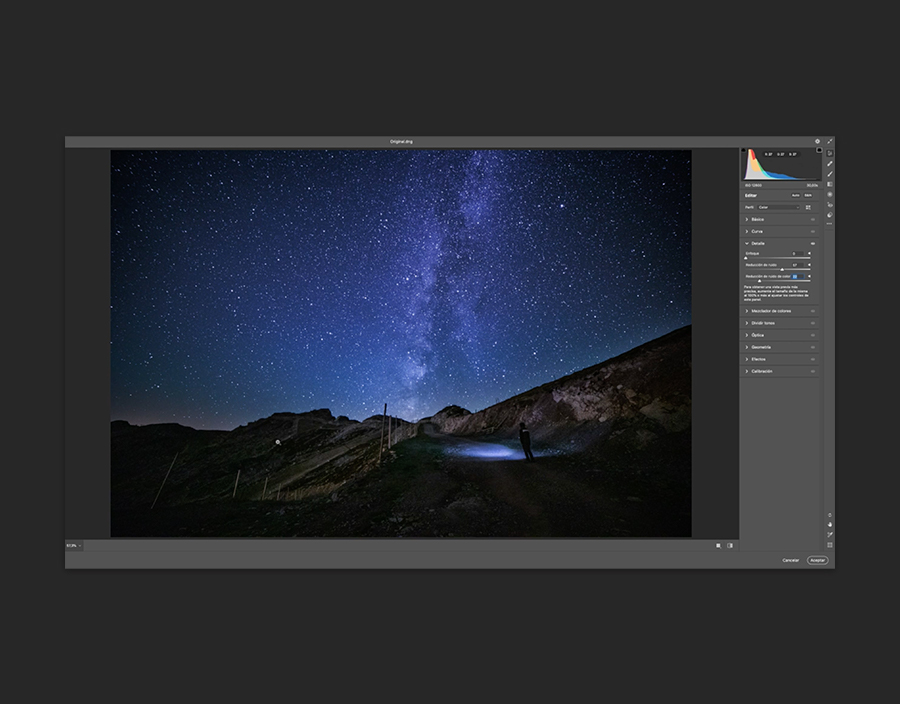Screen dimensions: 900x704
Task: Expand the Geometría panel
Action: coord(747,347)
